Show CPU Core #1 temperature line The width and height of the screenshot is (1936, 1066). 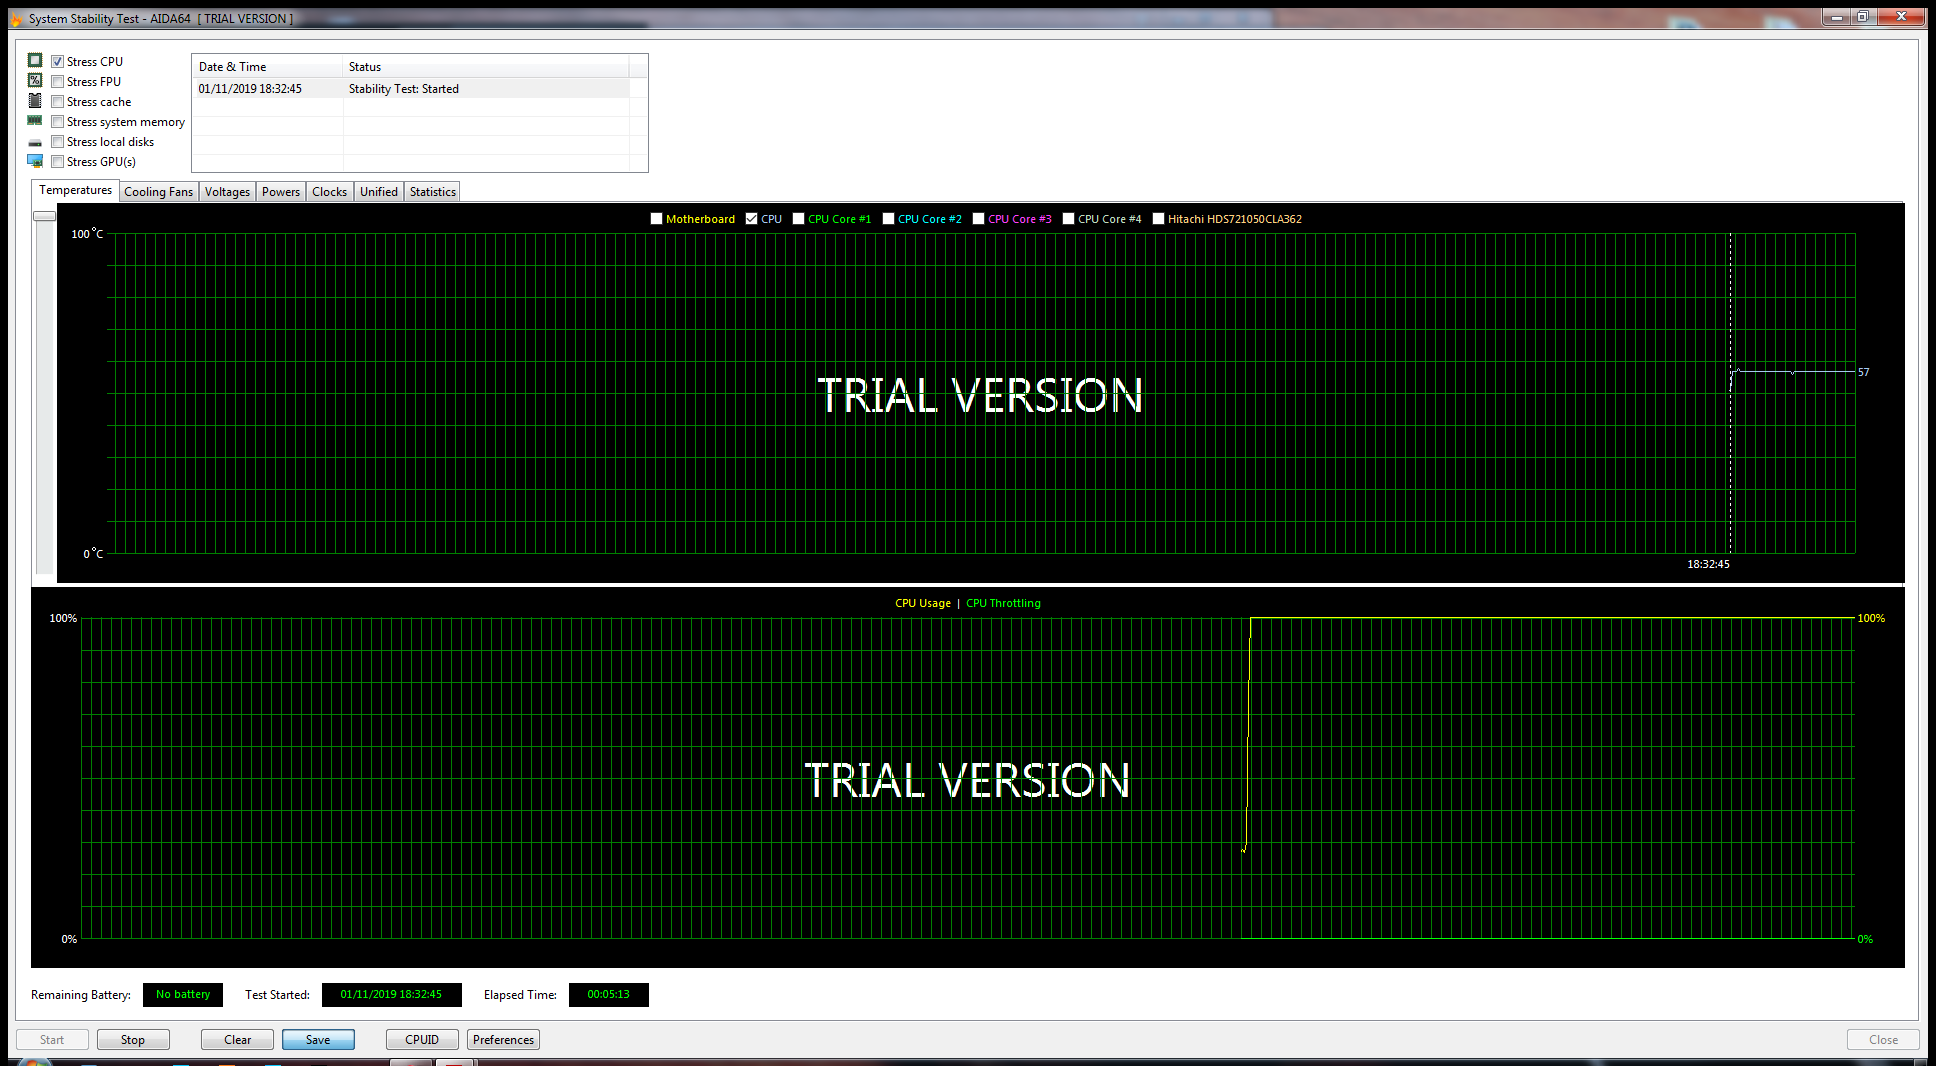799,219
